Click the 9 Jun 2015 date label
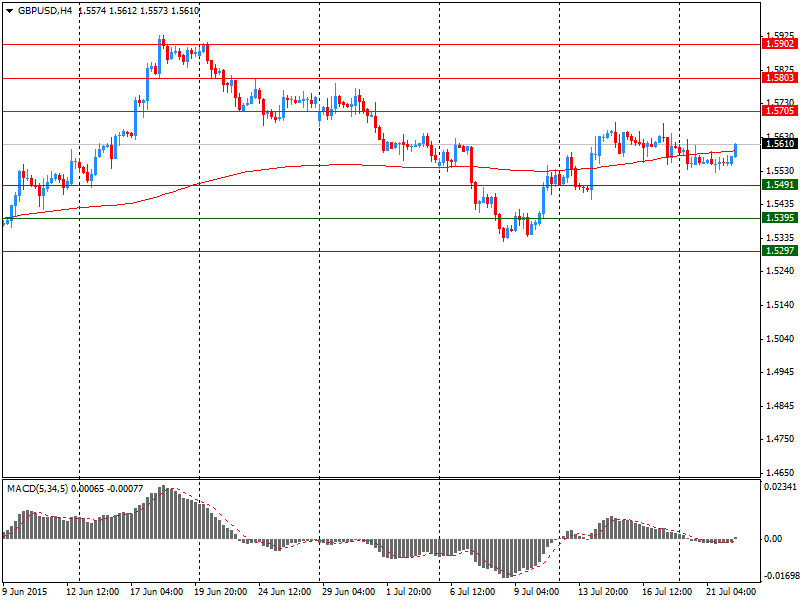 [x=25, y=592]
